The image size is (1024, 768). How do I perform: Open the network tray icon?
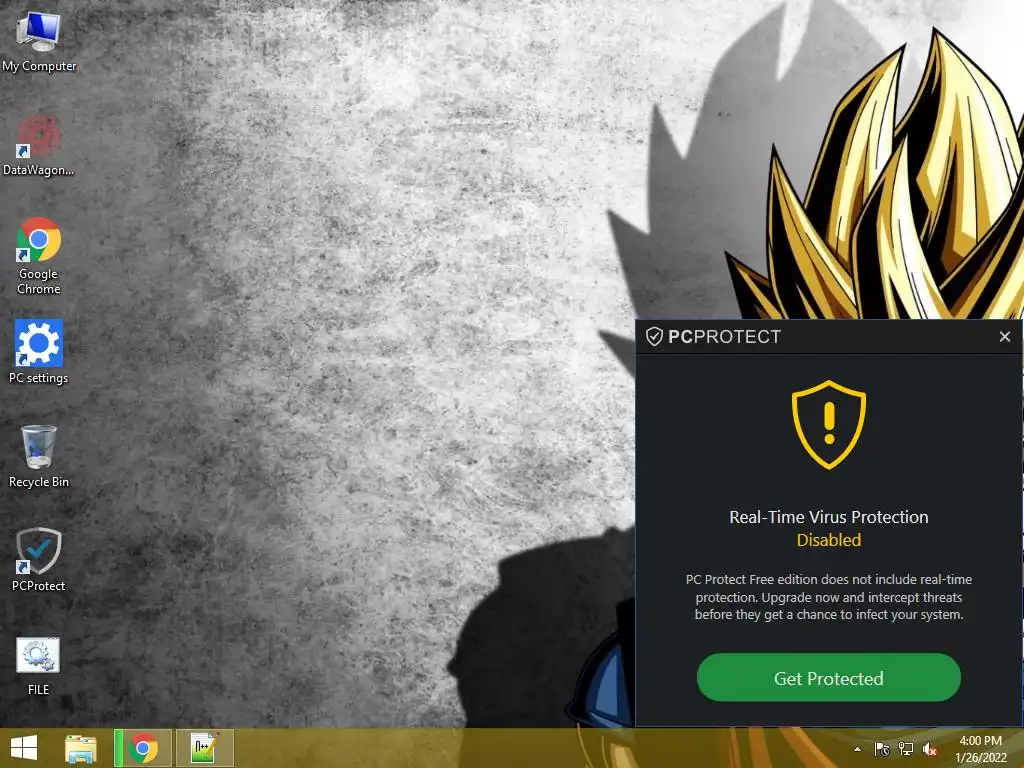pyautogui.click(x=906, y=749)
